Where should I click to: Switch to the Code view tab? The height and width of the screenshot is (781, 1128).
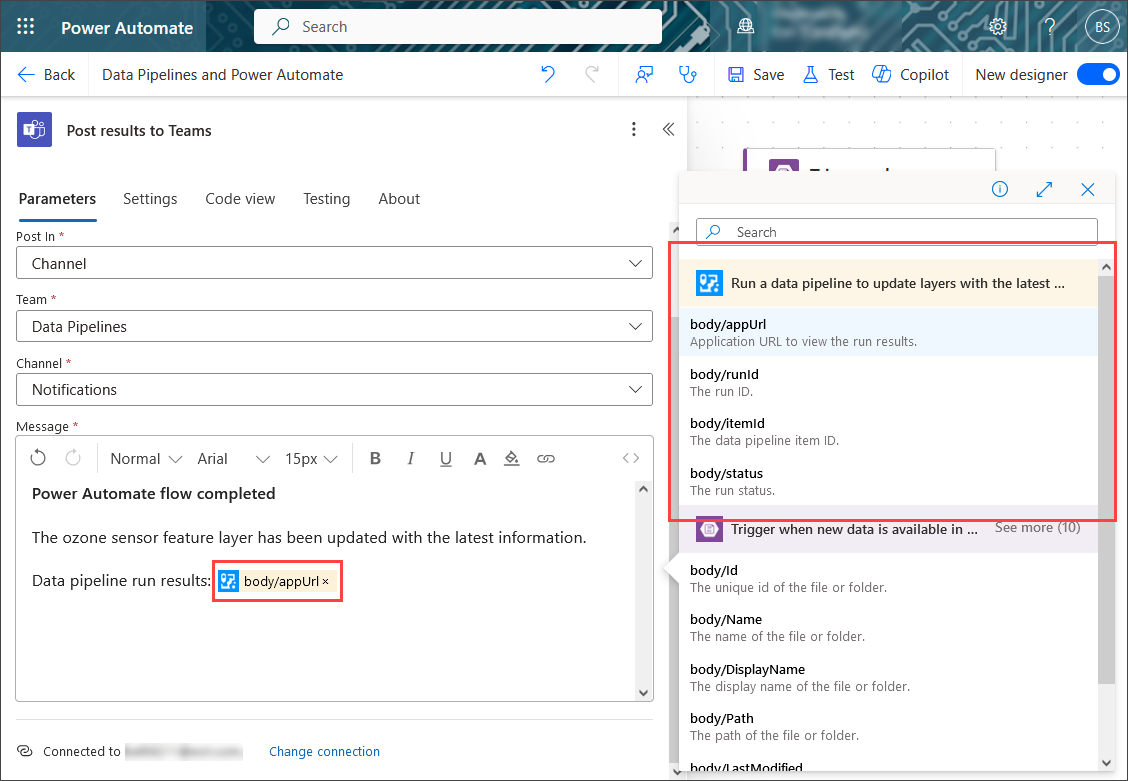pyautogui.click(x=240, y=199)
